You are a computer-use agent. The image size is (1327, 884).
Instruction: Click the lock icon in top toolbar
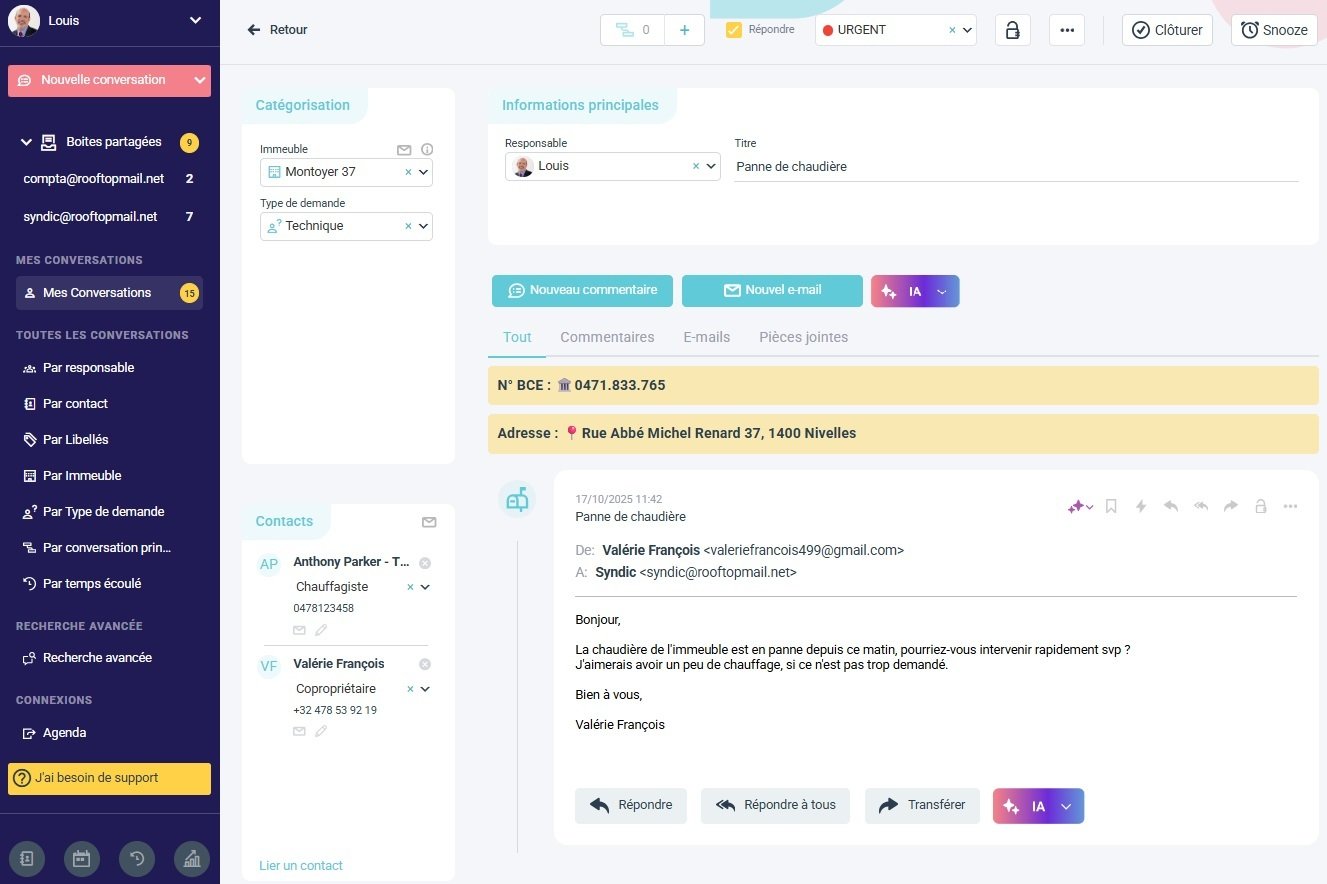1013,30
